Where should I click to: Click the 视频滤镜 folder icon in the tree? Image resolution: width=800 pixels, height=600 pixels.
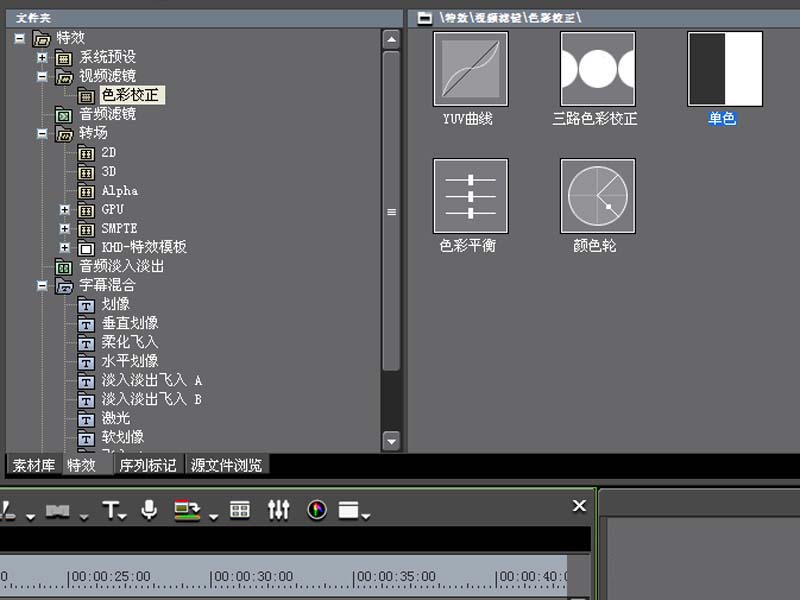[64, 79]
